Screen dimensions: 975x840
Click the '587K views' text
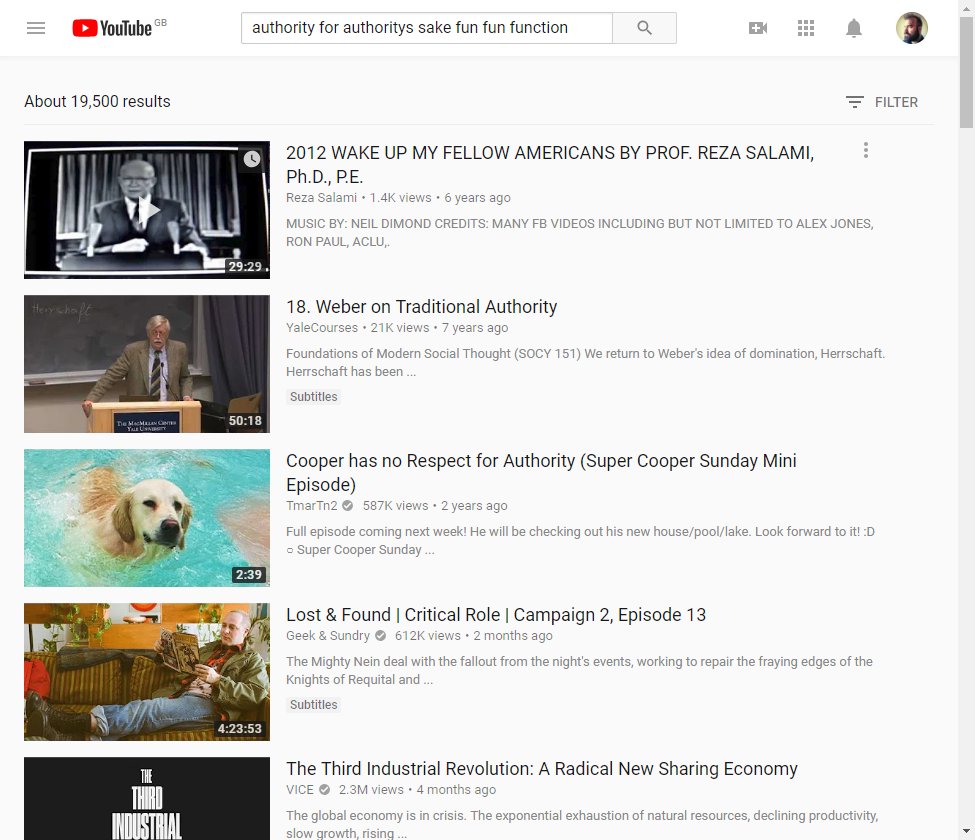tap(395, 505)
